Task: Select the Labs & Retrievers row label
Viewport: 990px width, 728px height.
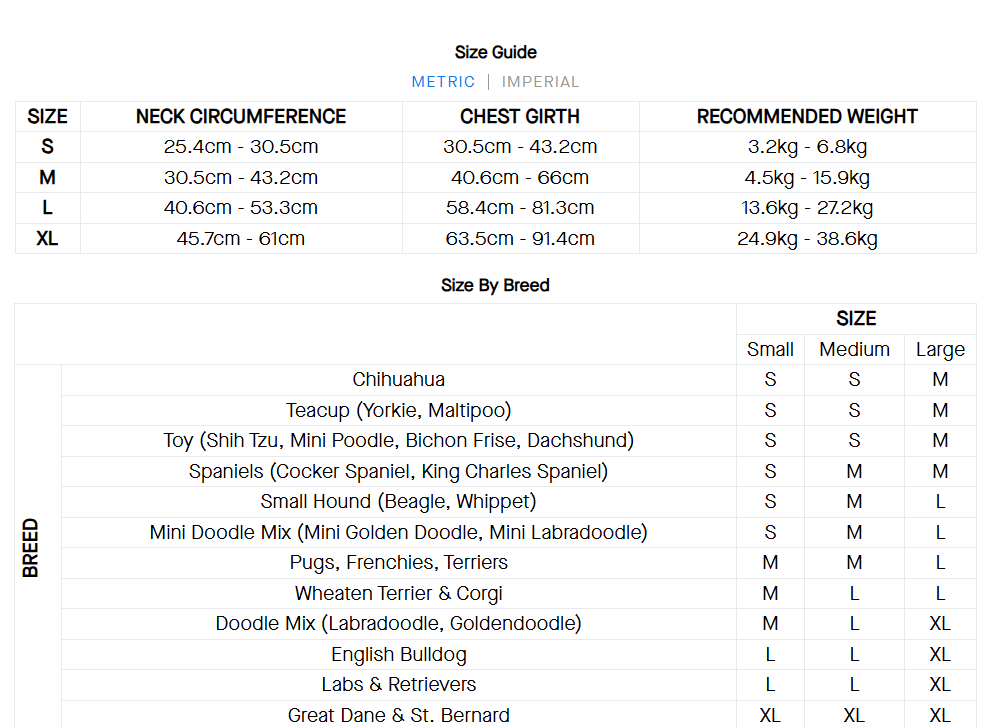Action: click(x=398, y=685)
